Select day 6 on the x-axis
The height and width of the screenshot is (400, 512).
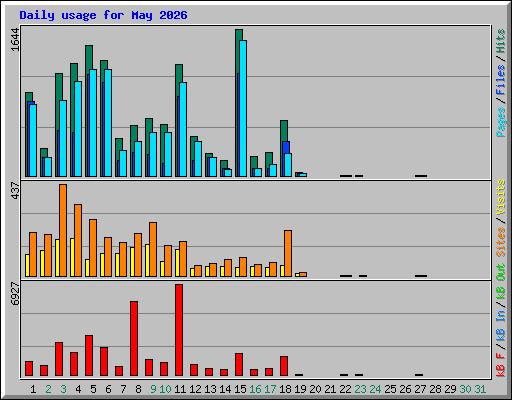108,389
